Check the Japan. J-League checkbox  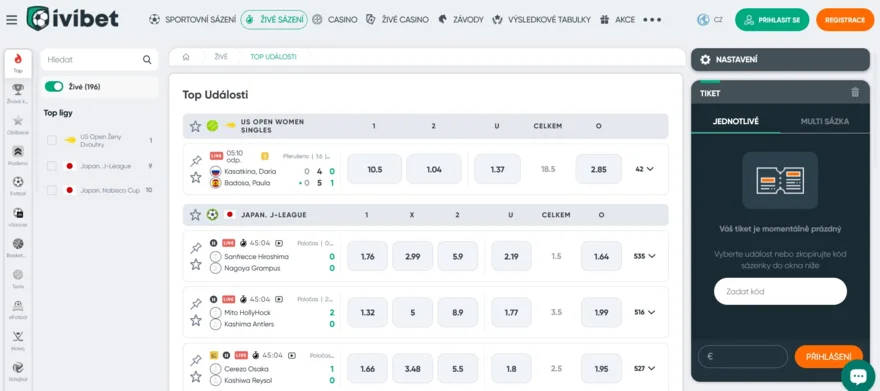pyautogui.click(x=52, y=166)
